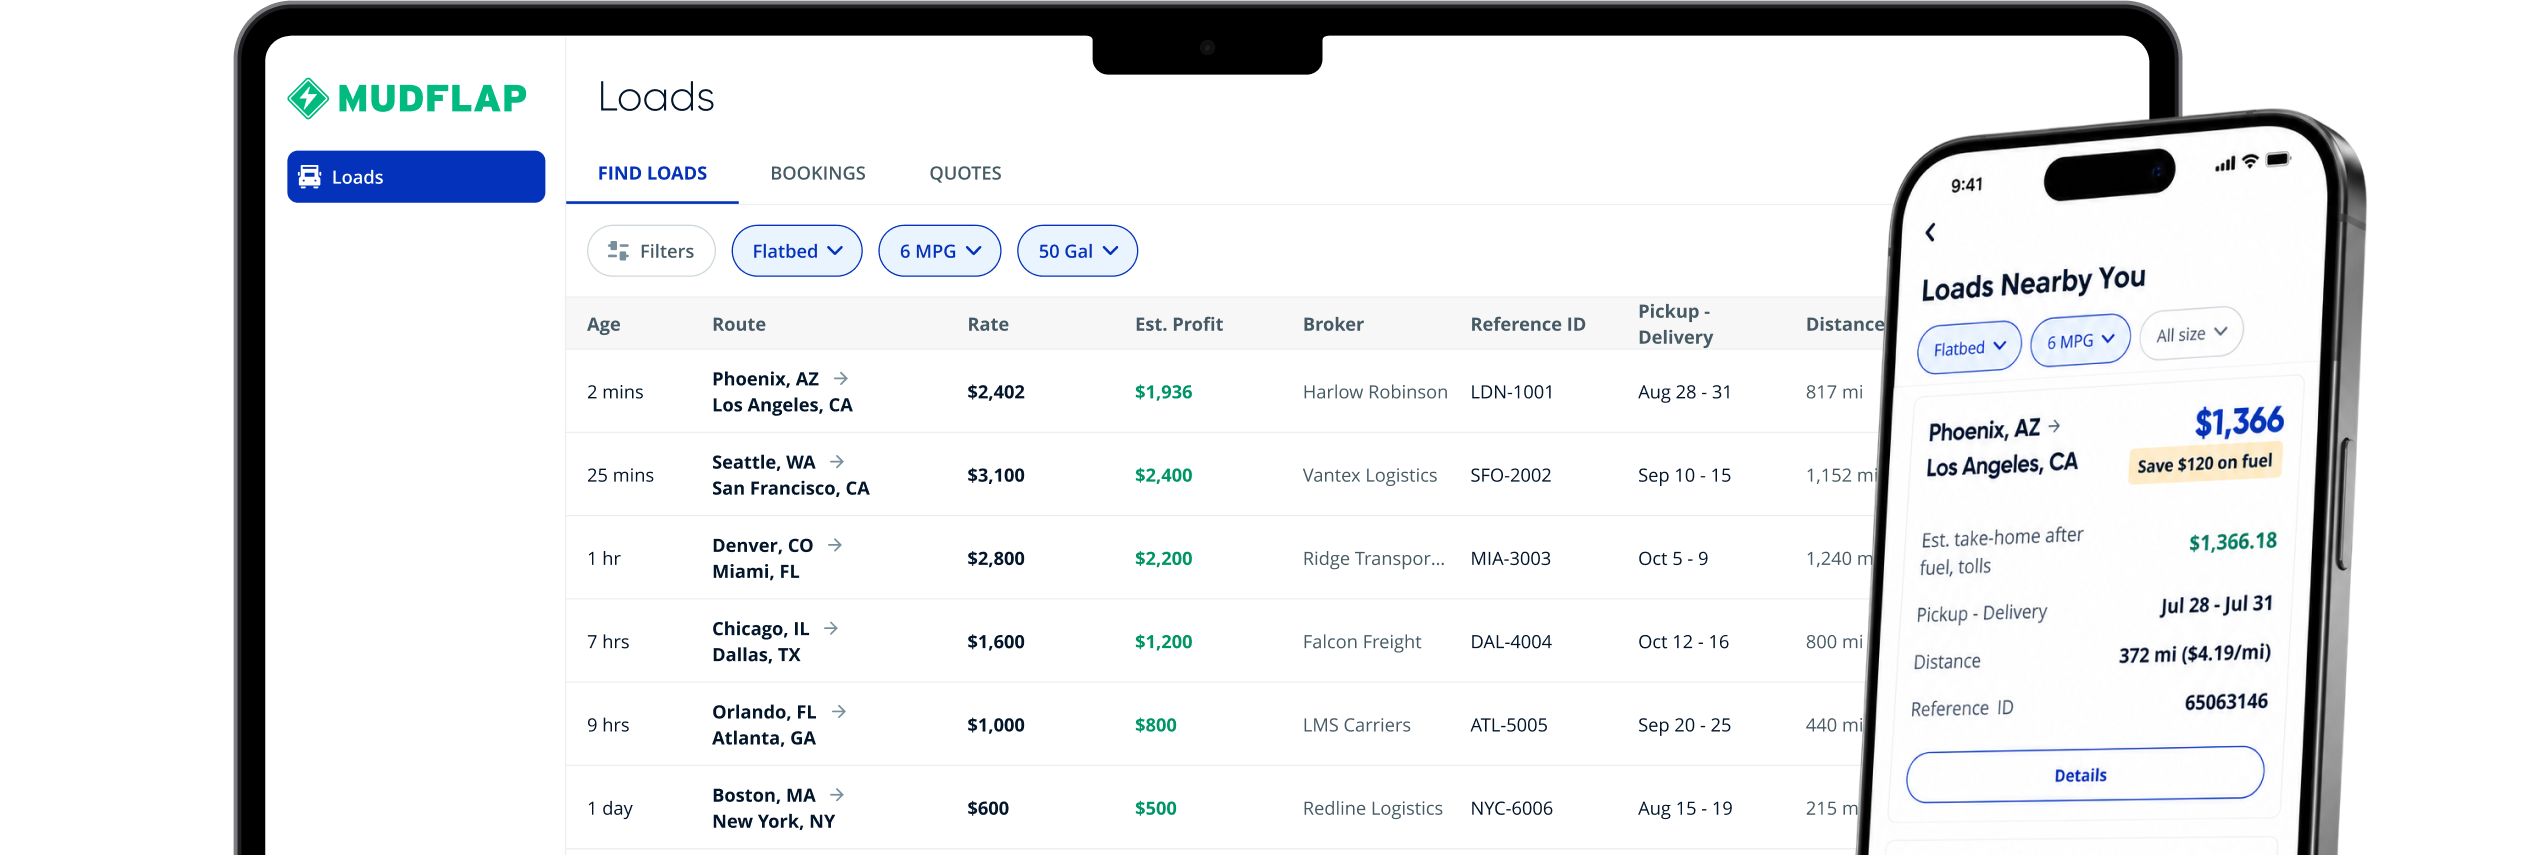Viewport: 2544px width, 855px height.
Task: Open the Flatbed dropdown on the phone
Action: coord(1969,347)
